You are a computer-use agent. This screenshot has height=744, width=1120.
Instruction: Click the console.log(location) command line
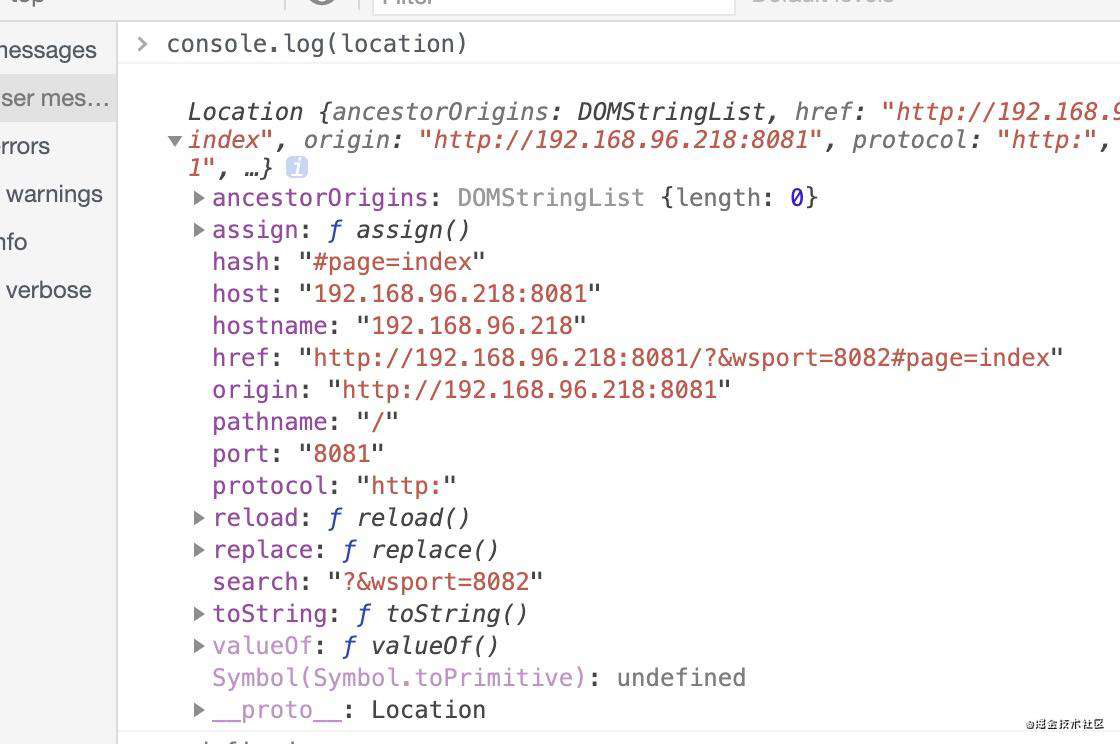pyautogui.click(x=316, y=44)
